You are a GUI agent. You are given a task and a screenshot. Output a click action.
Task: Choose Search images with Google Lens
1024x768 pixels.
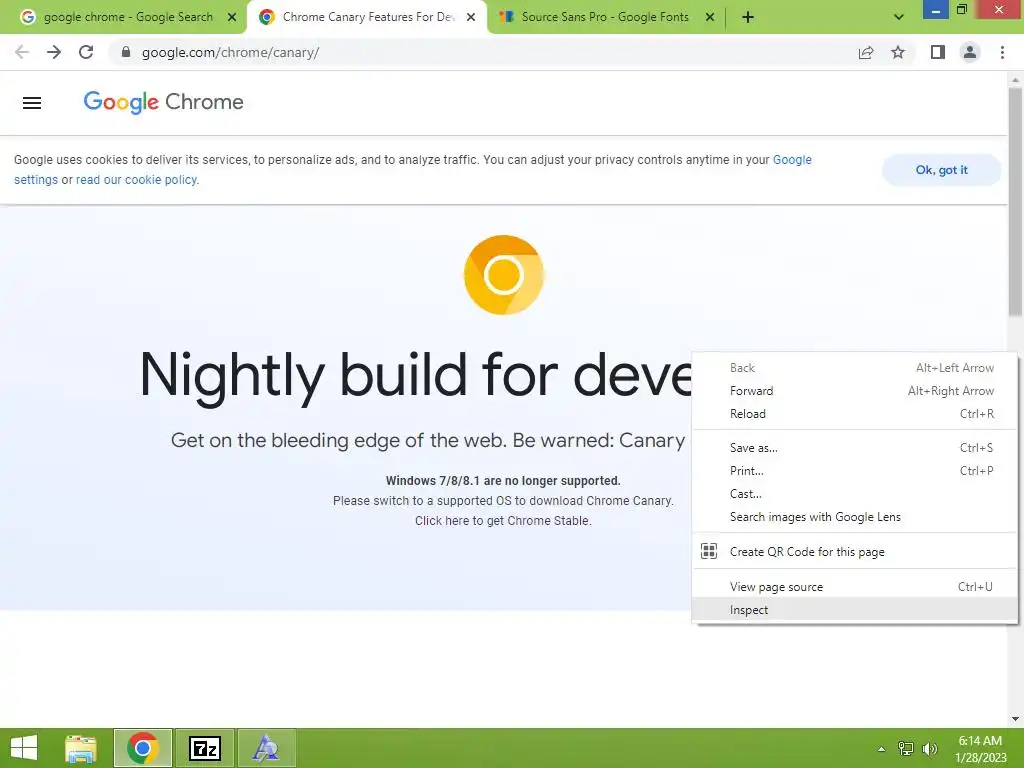[x=854, y=517]
